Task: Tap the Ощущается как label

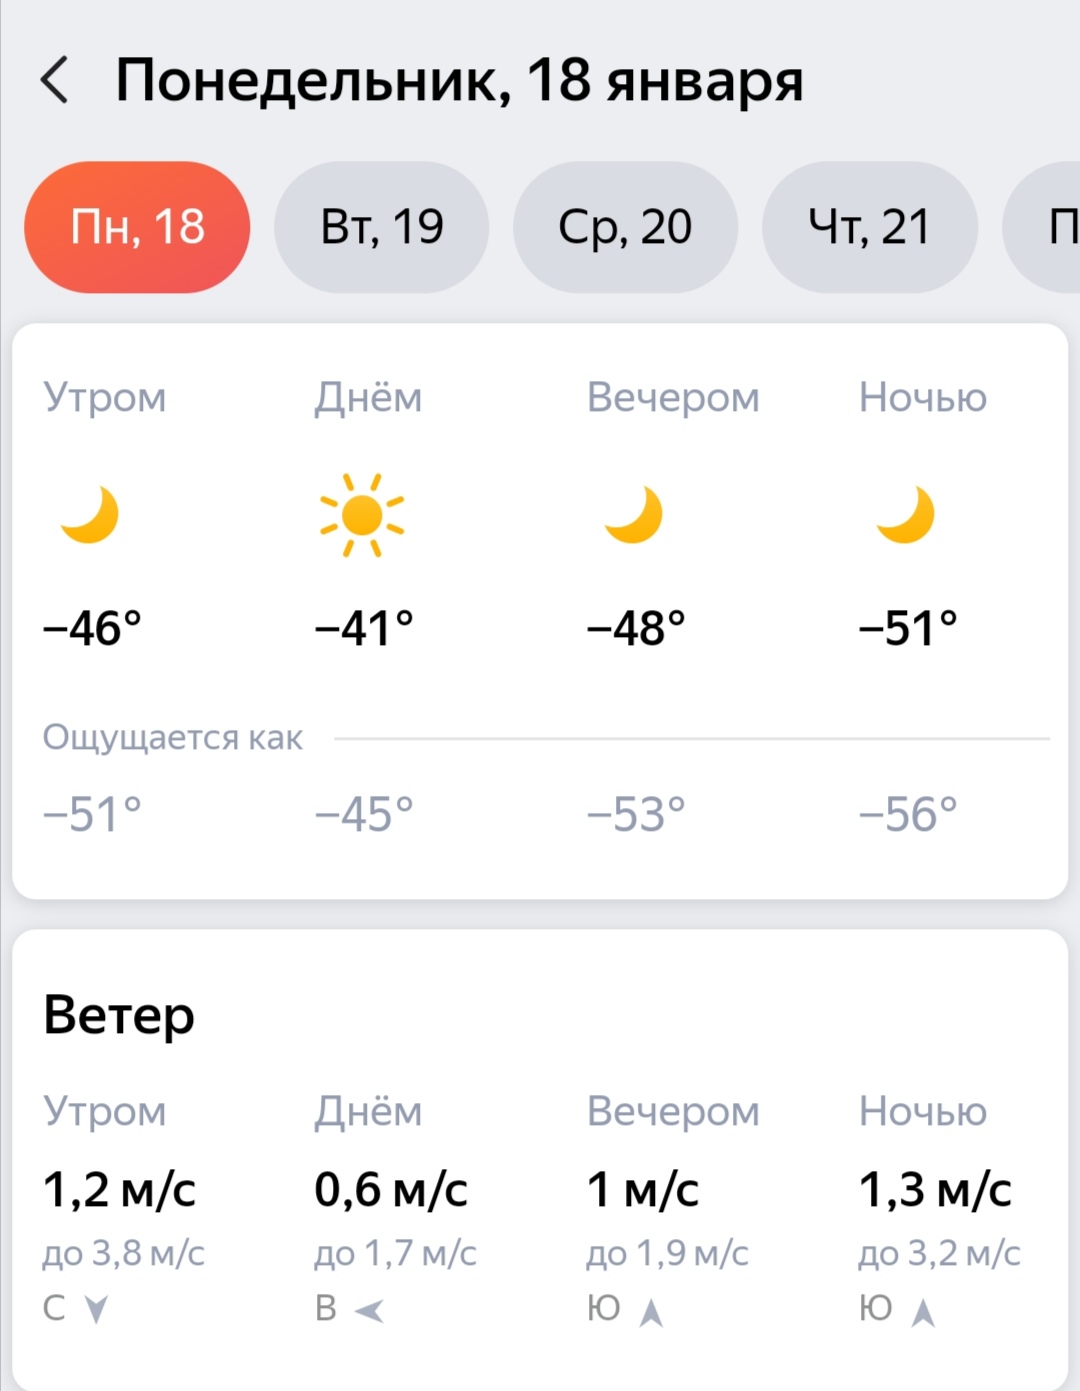Action: coord(172,738)
